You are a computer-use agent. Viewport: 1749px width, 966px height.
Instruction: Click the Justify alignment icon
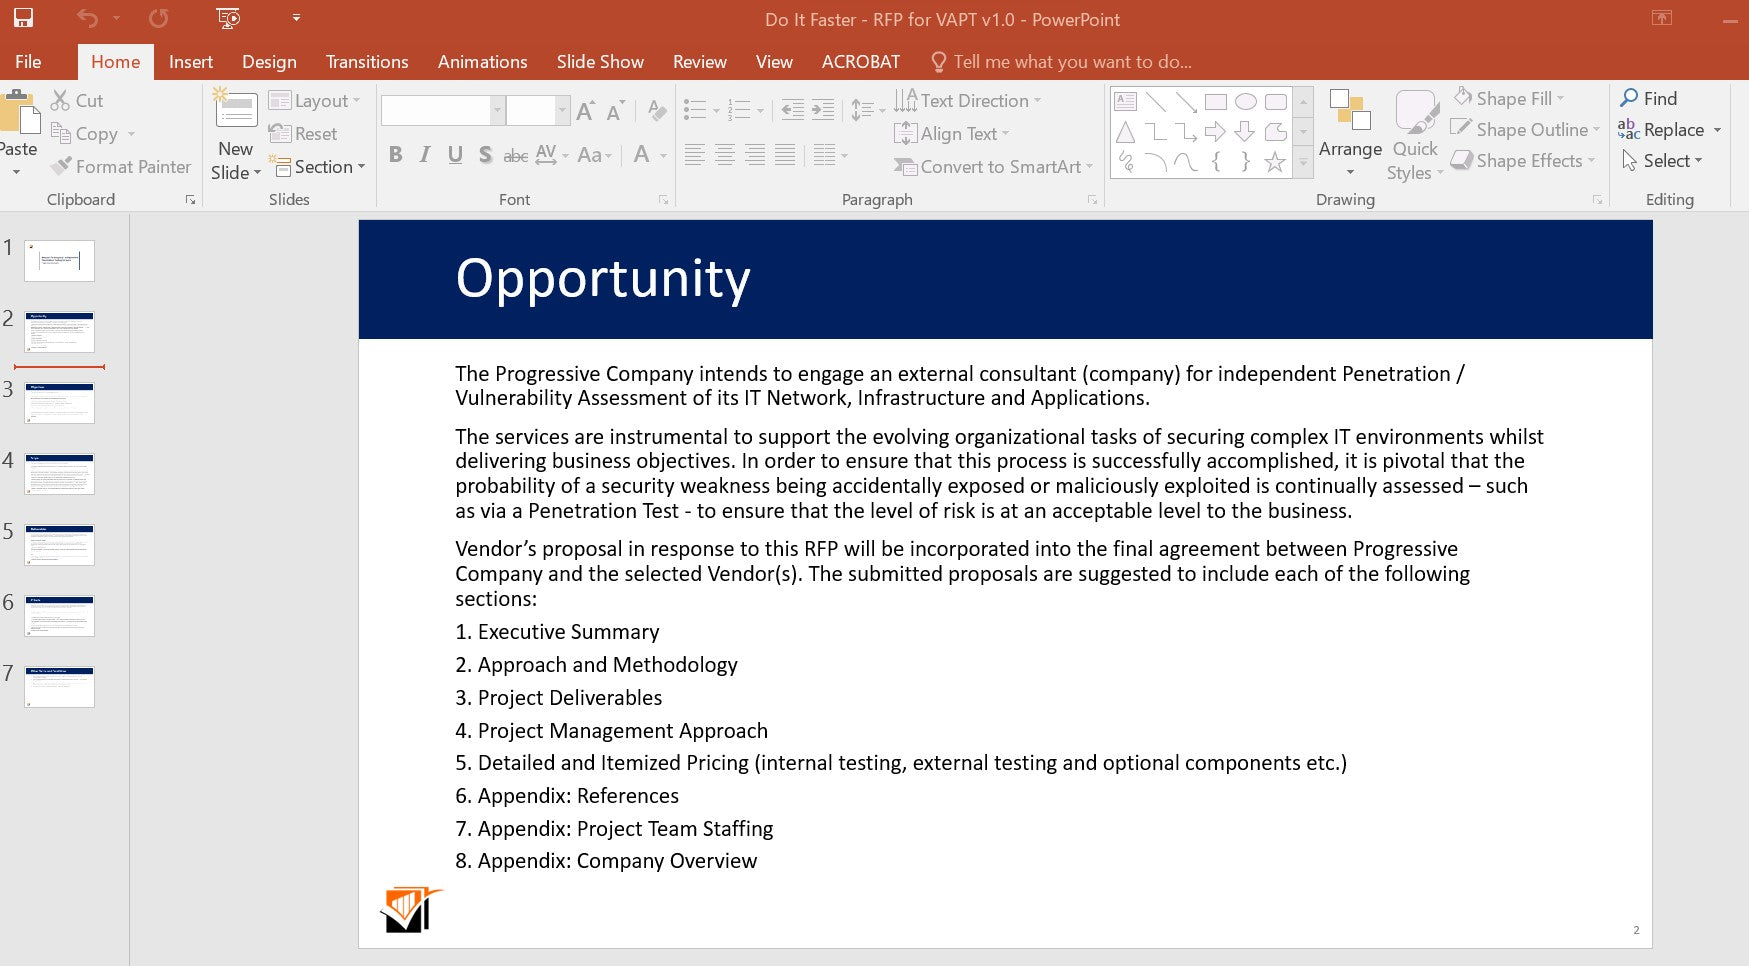click(x=785, y=155)
